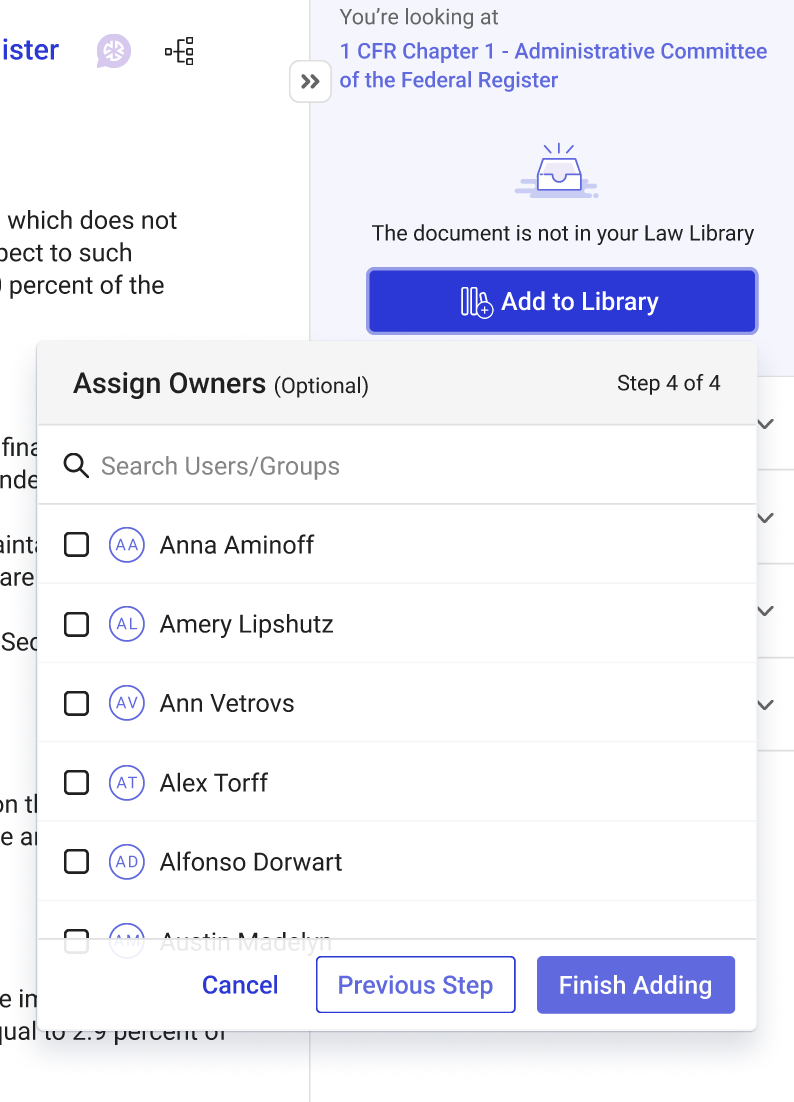Viewport: 794px width, 1102px height.
Task: Click the AA avatar for Anna Aminoff
Action: (x=127, y=545)
